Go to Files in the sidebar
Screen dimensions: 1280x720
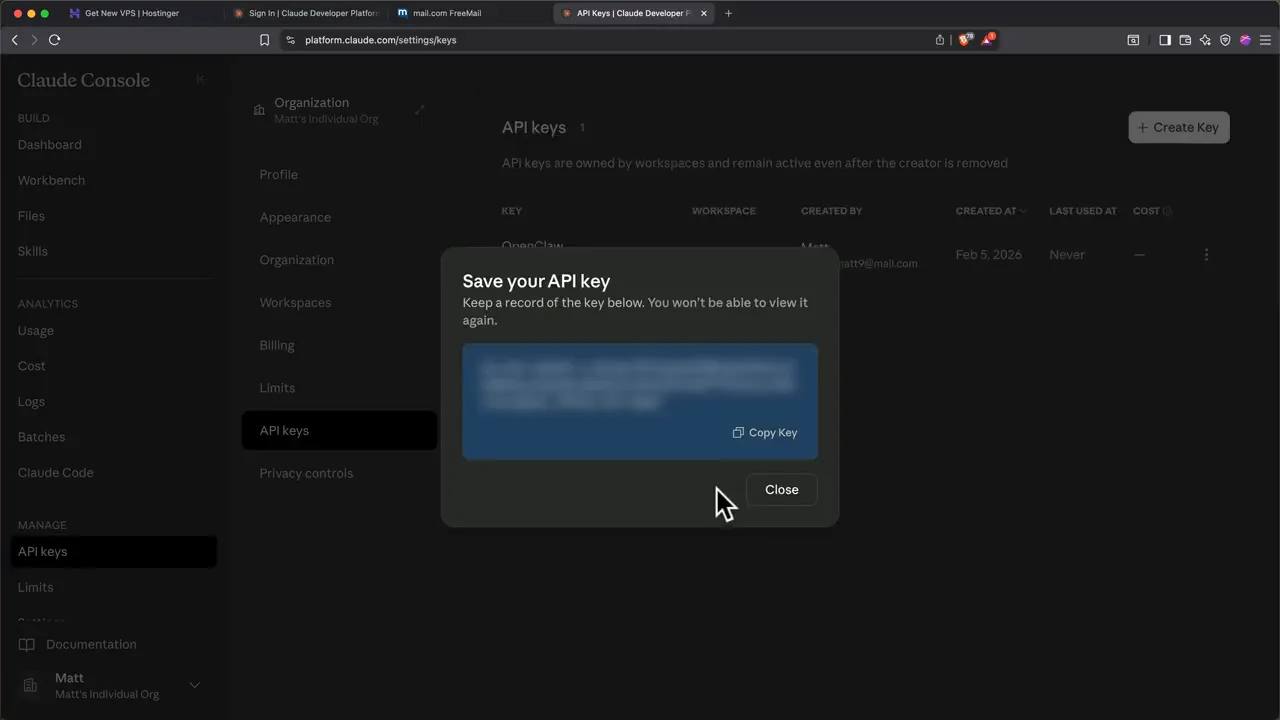pyautogui.click(x=31, y=216)
